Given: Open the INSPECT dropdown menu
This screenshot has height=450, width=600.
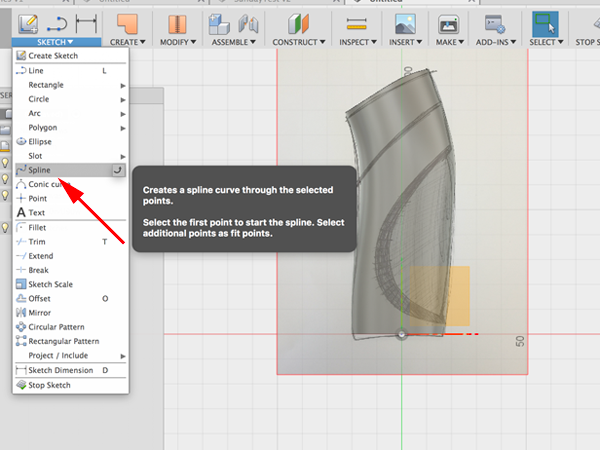Looking at the screenshot, I should point(358,42).
